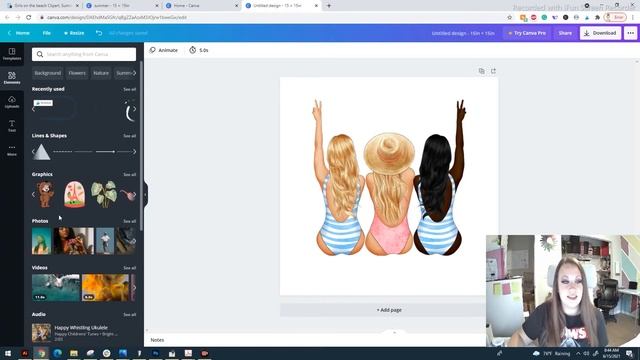
Task: Open the Uploads panel in sidebar
Action: (x=12, y=102)
